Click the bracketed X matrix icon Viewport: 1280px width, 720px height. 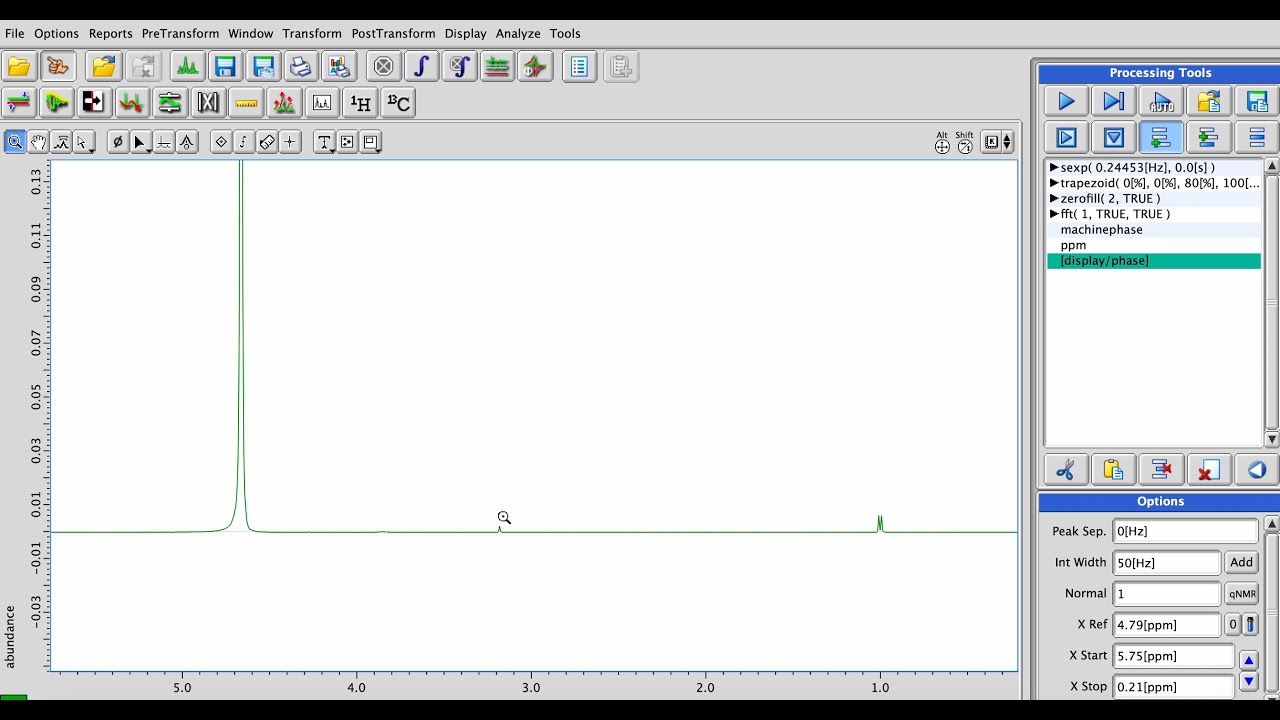tap(208, 103)
